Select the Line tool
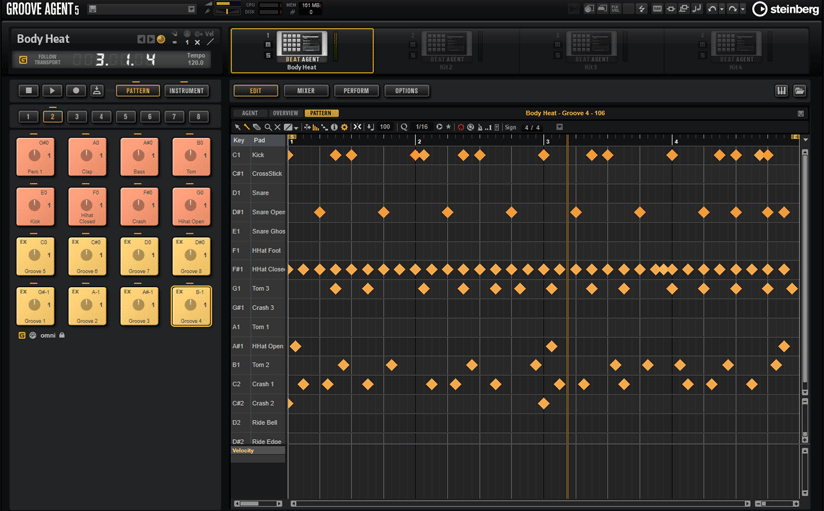The height and width of the screenshot is (511, 824). tap(288, 127)
